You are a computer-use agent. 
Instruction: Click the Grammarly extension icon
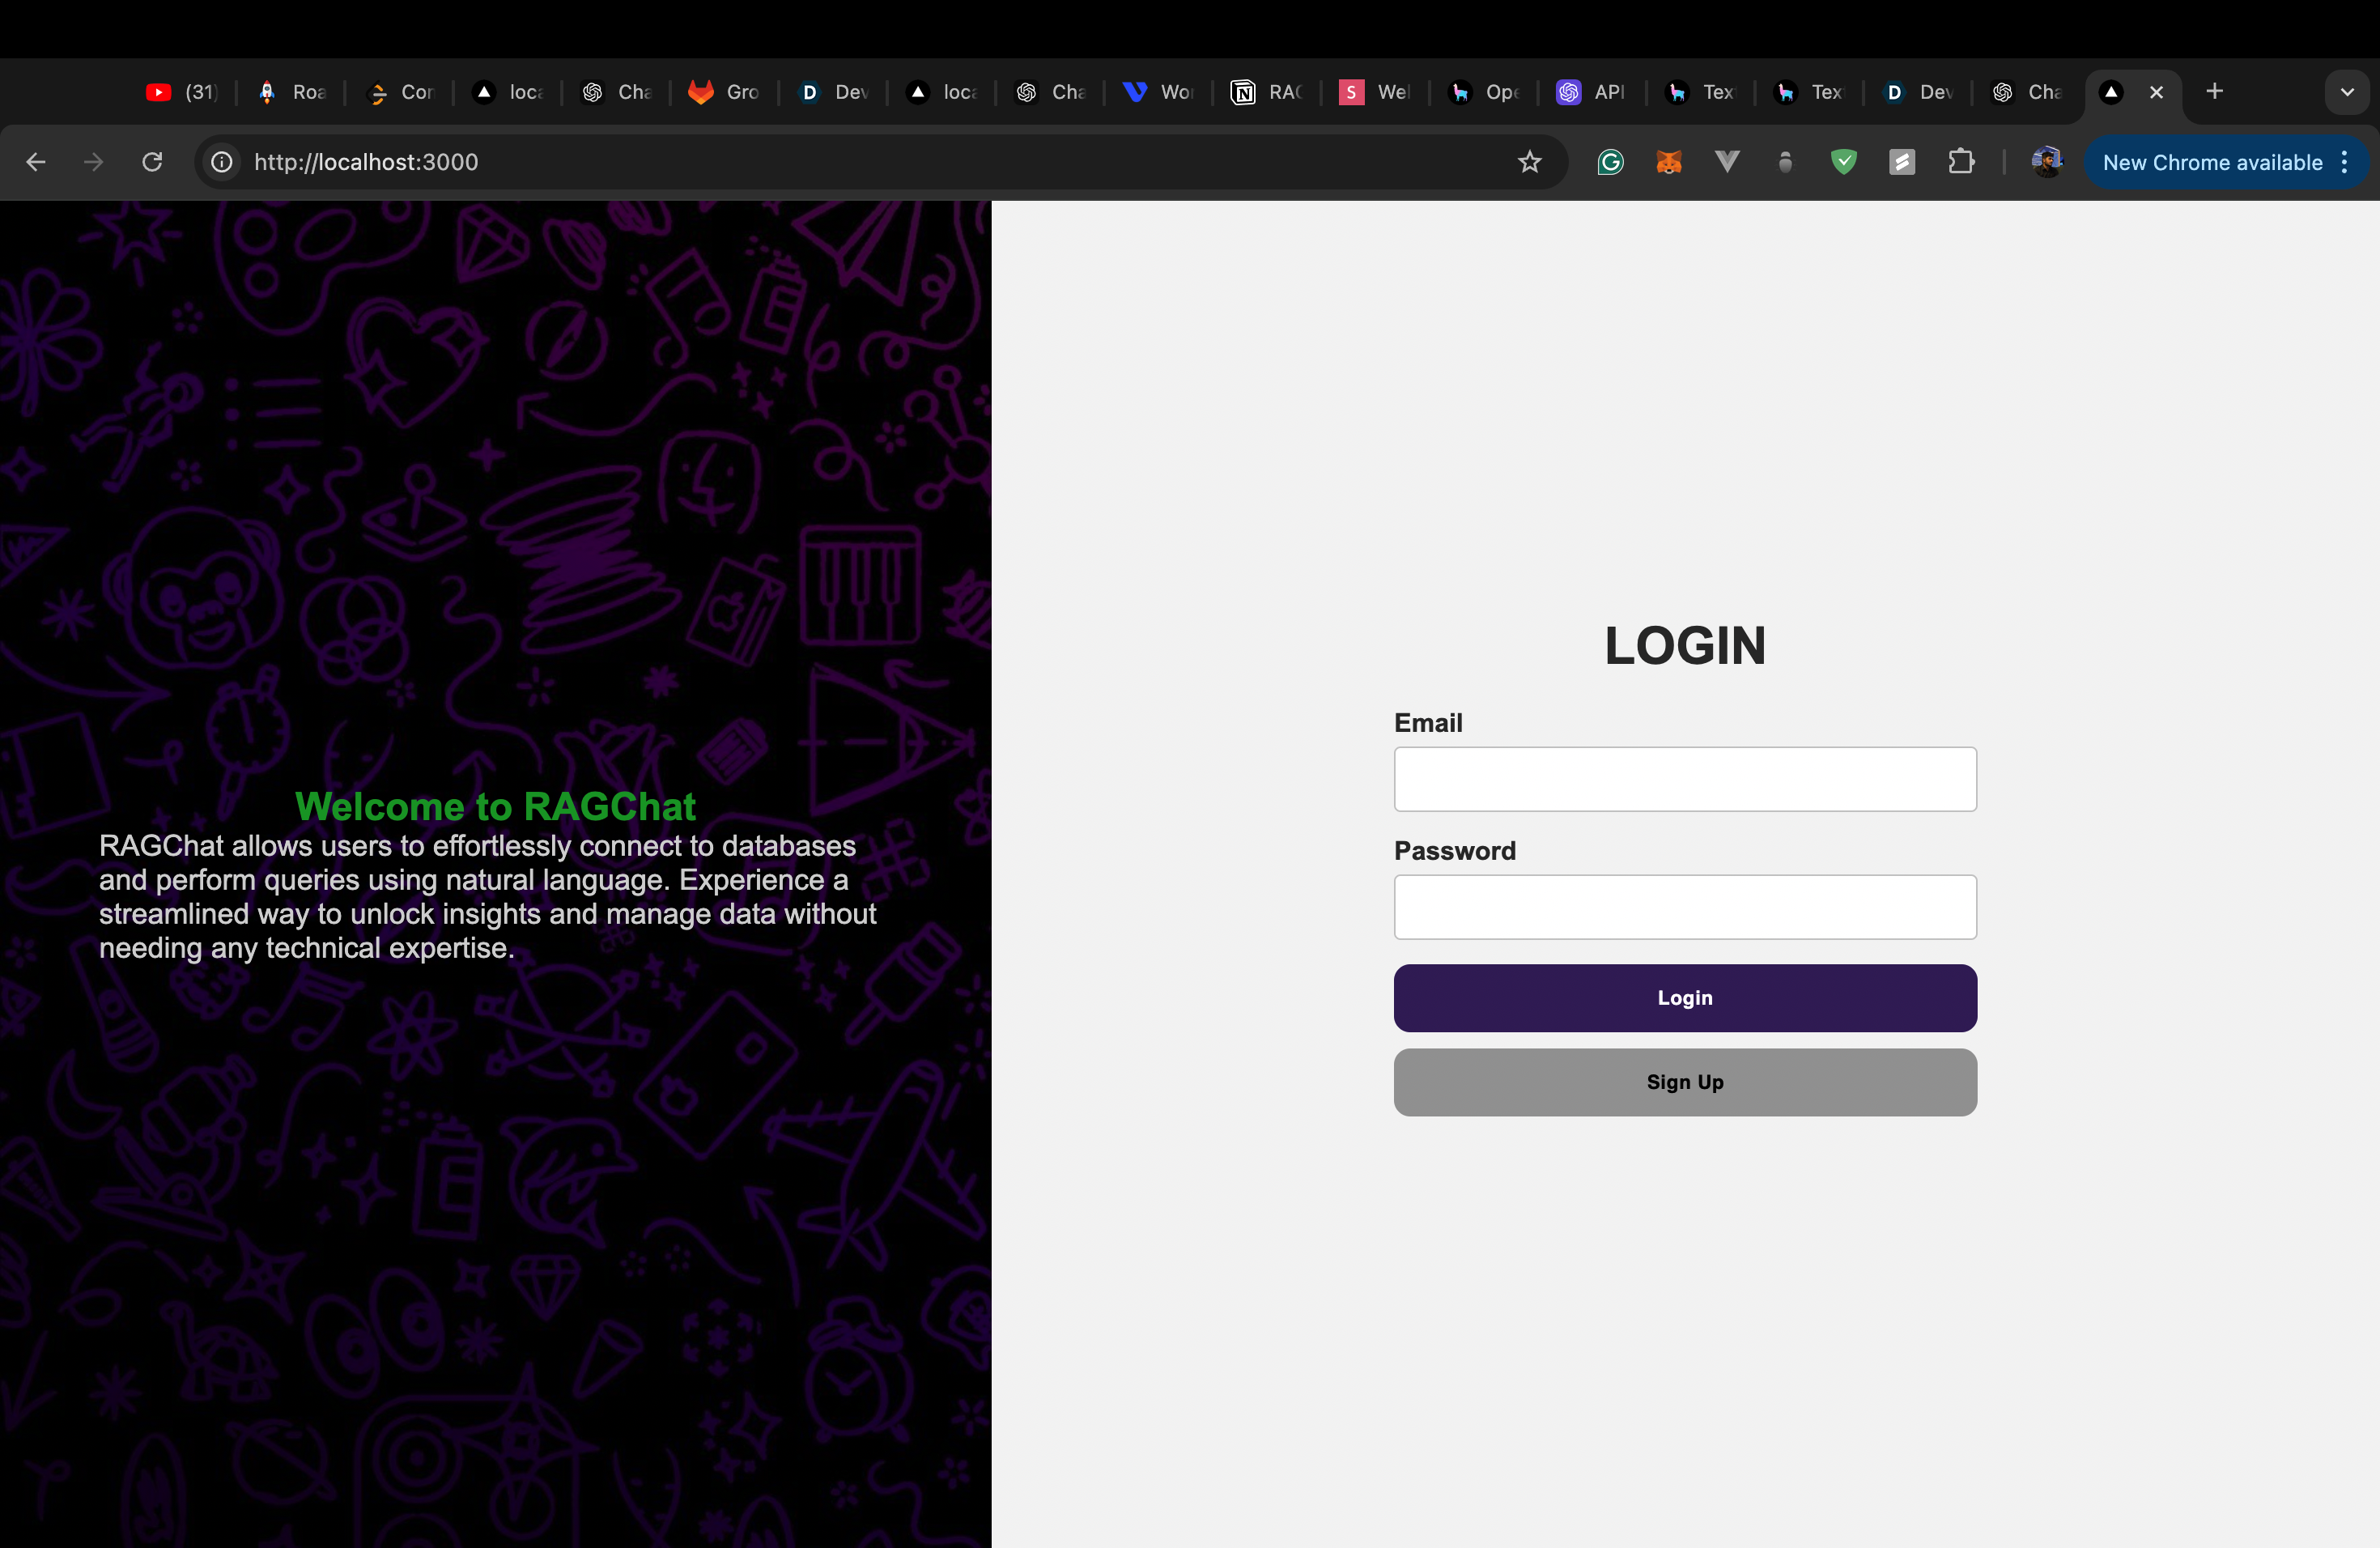(x=1610, y=162)
